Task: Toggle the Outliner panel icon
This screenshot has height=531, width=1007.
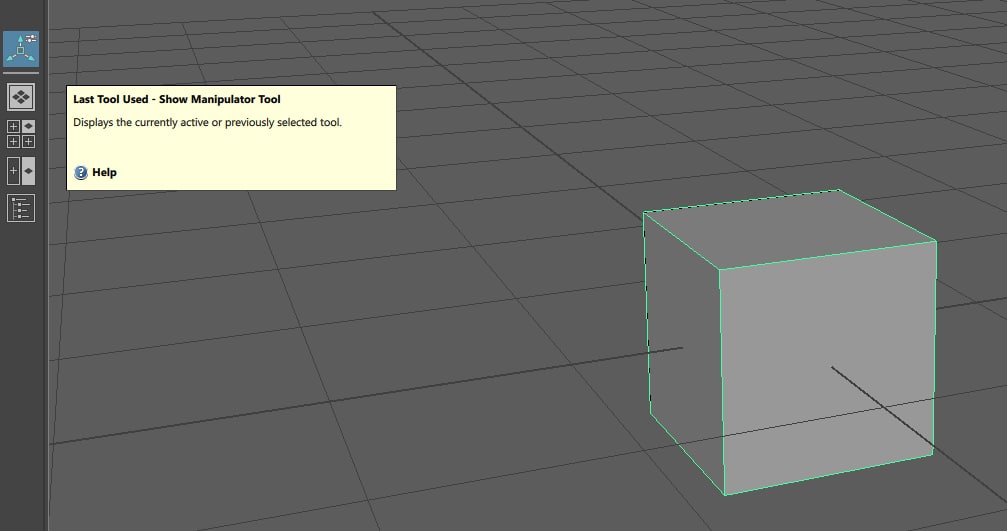Action: point(21,208)
